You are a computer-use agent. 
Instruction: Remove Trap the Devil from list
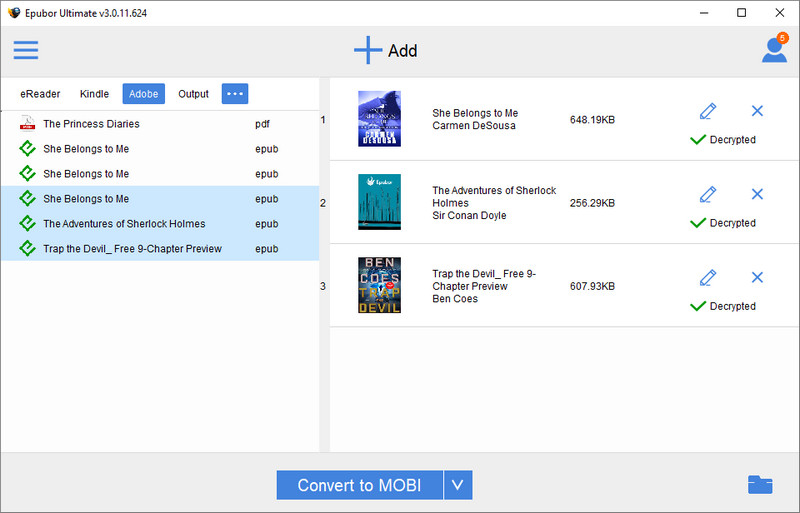pos(757,277)
